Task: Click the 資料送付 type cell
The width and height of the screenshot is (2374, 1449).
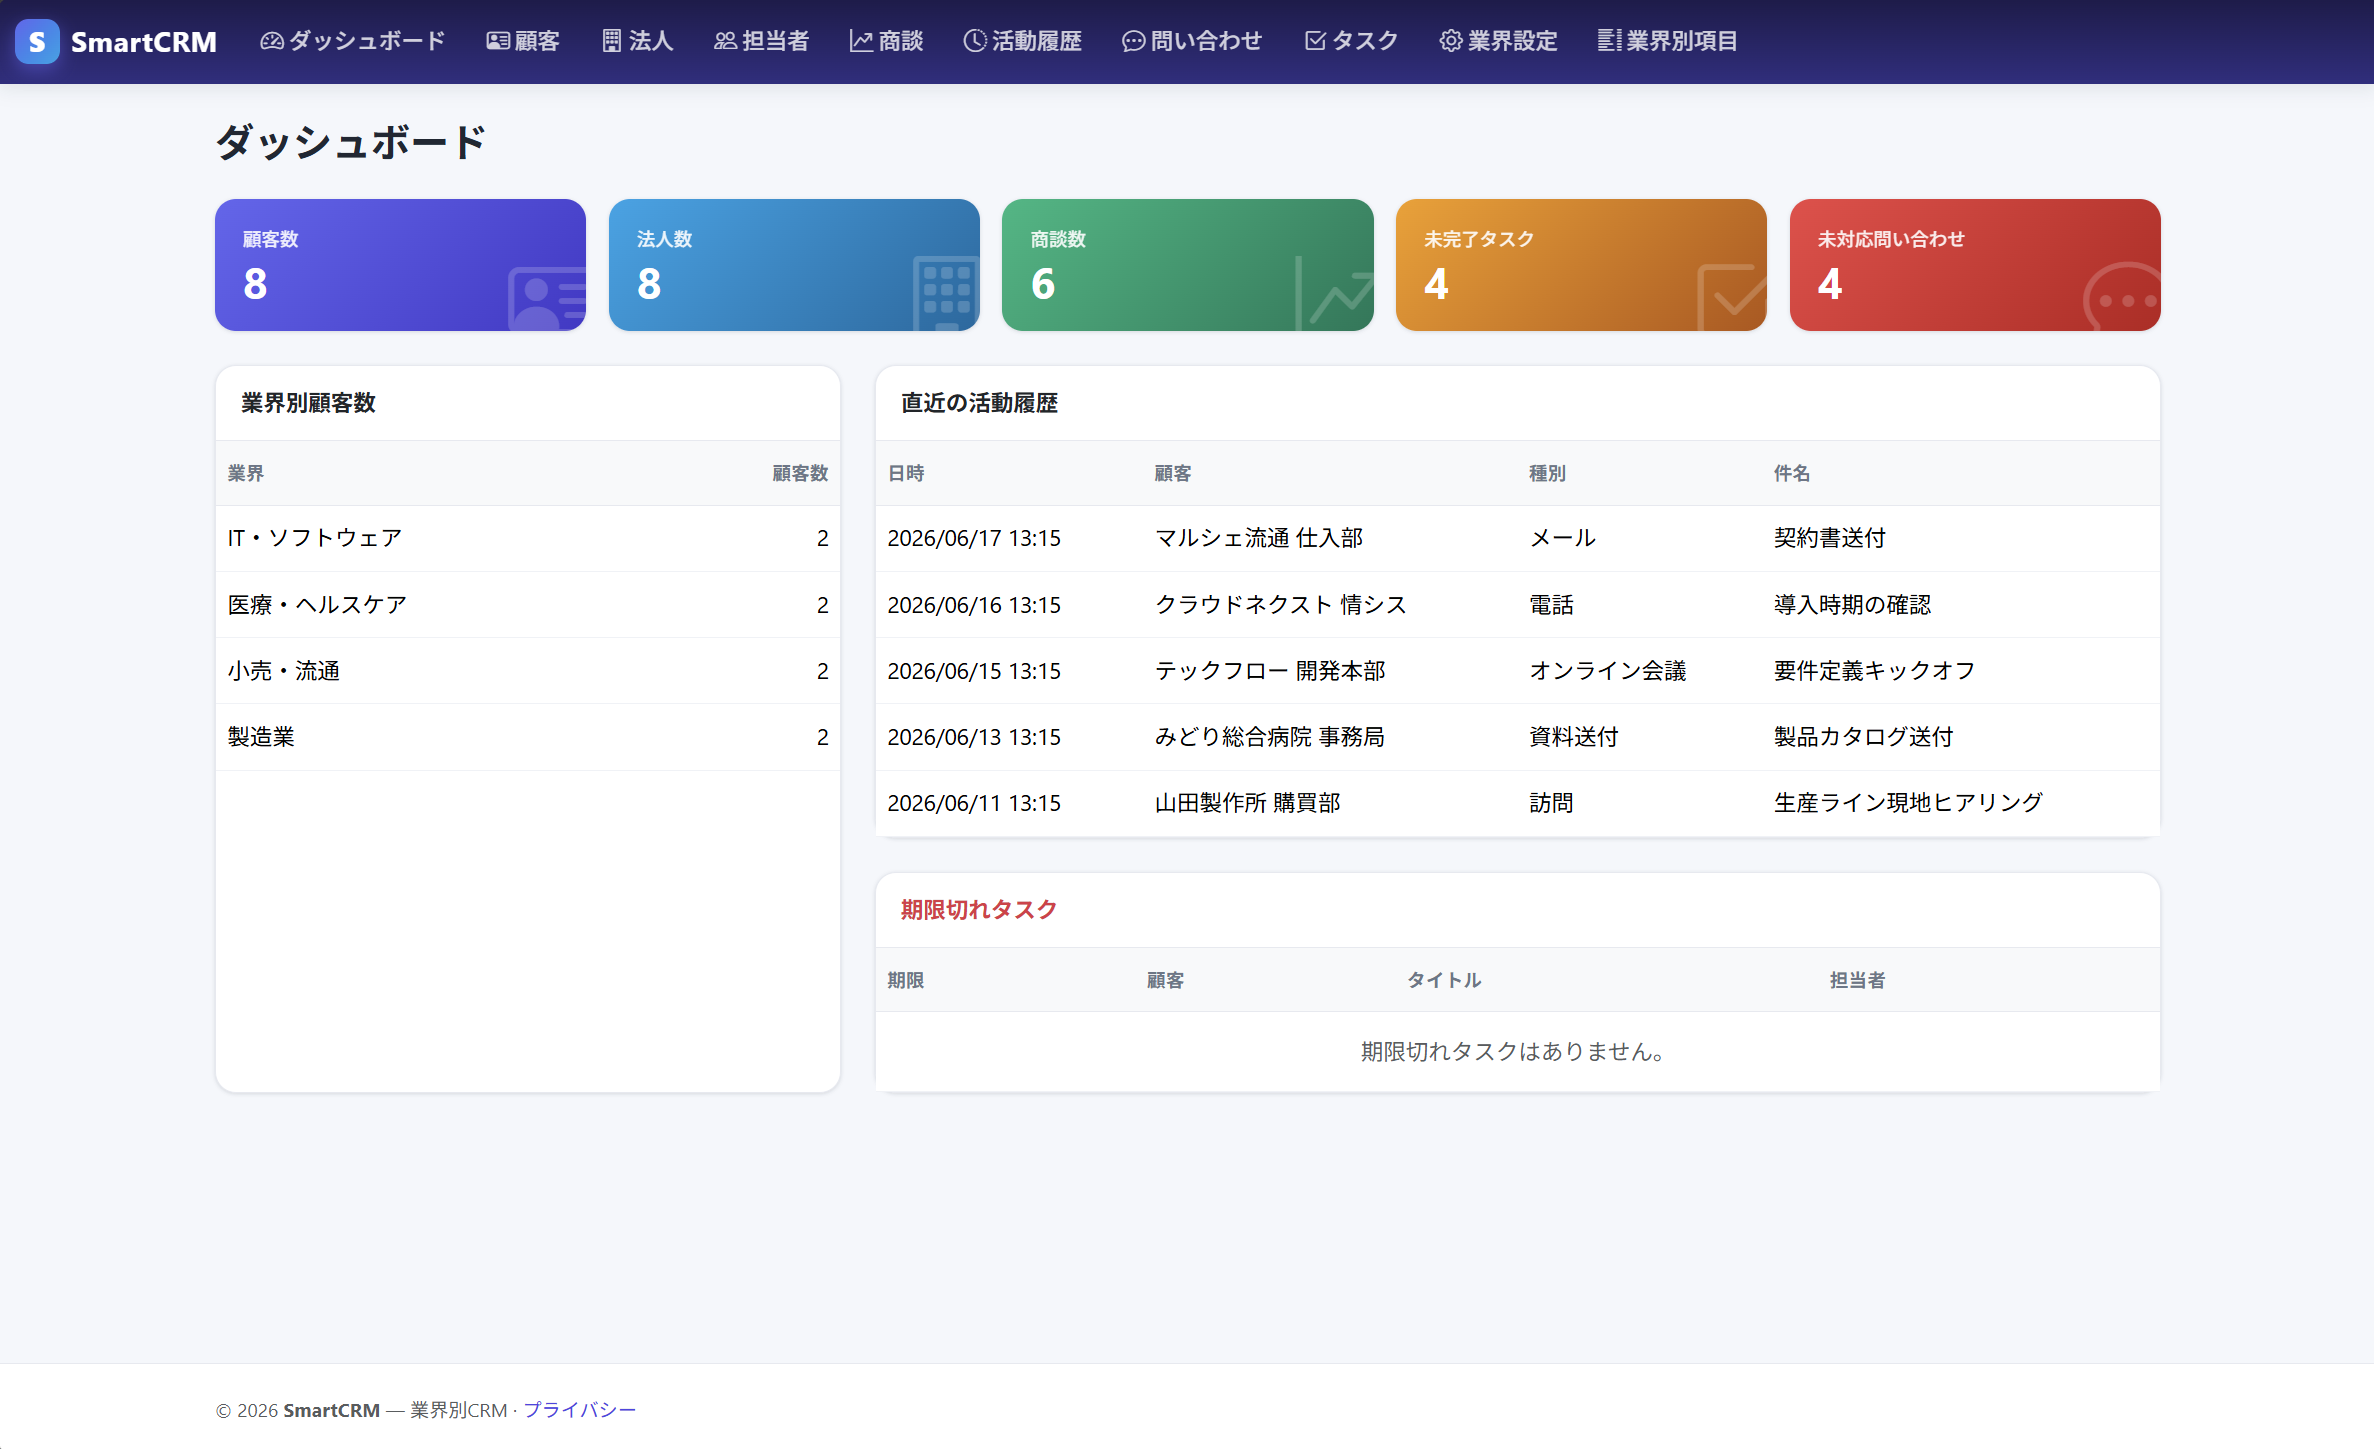Action: [1574, 737]
